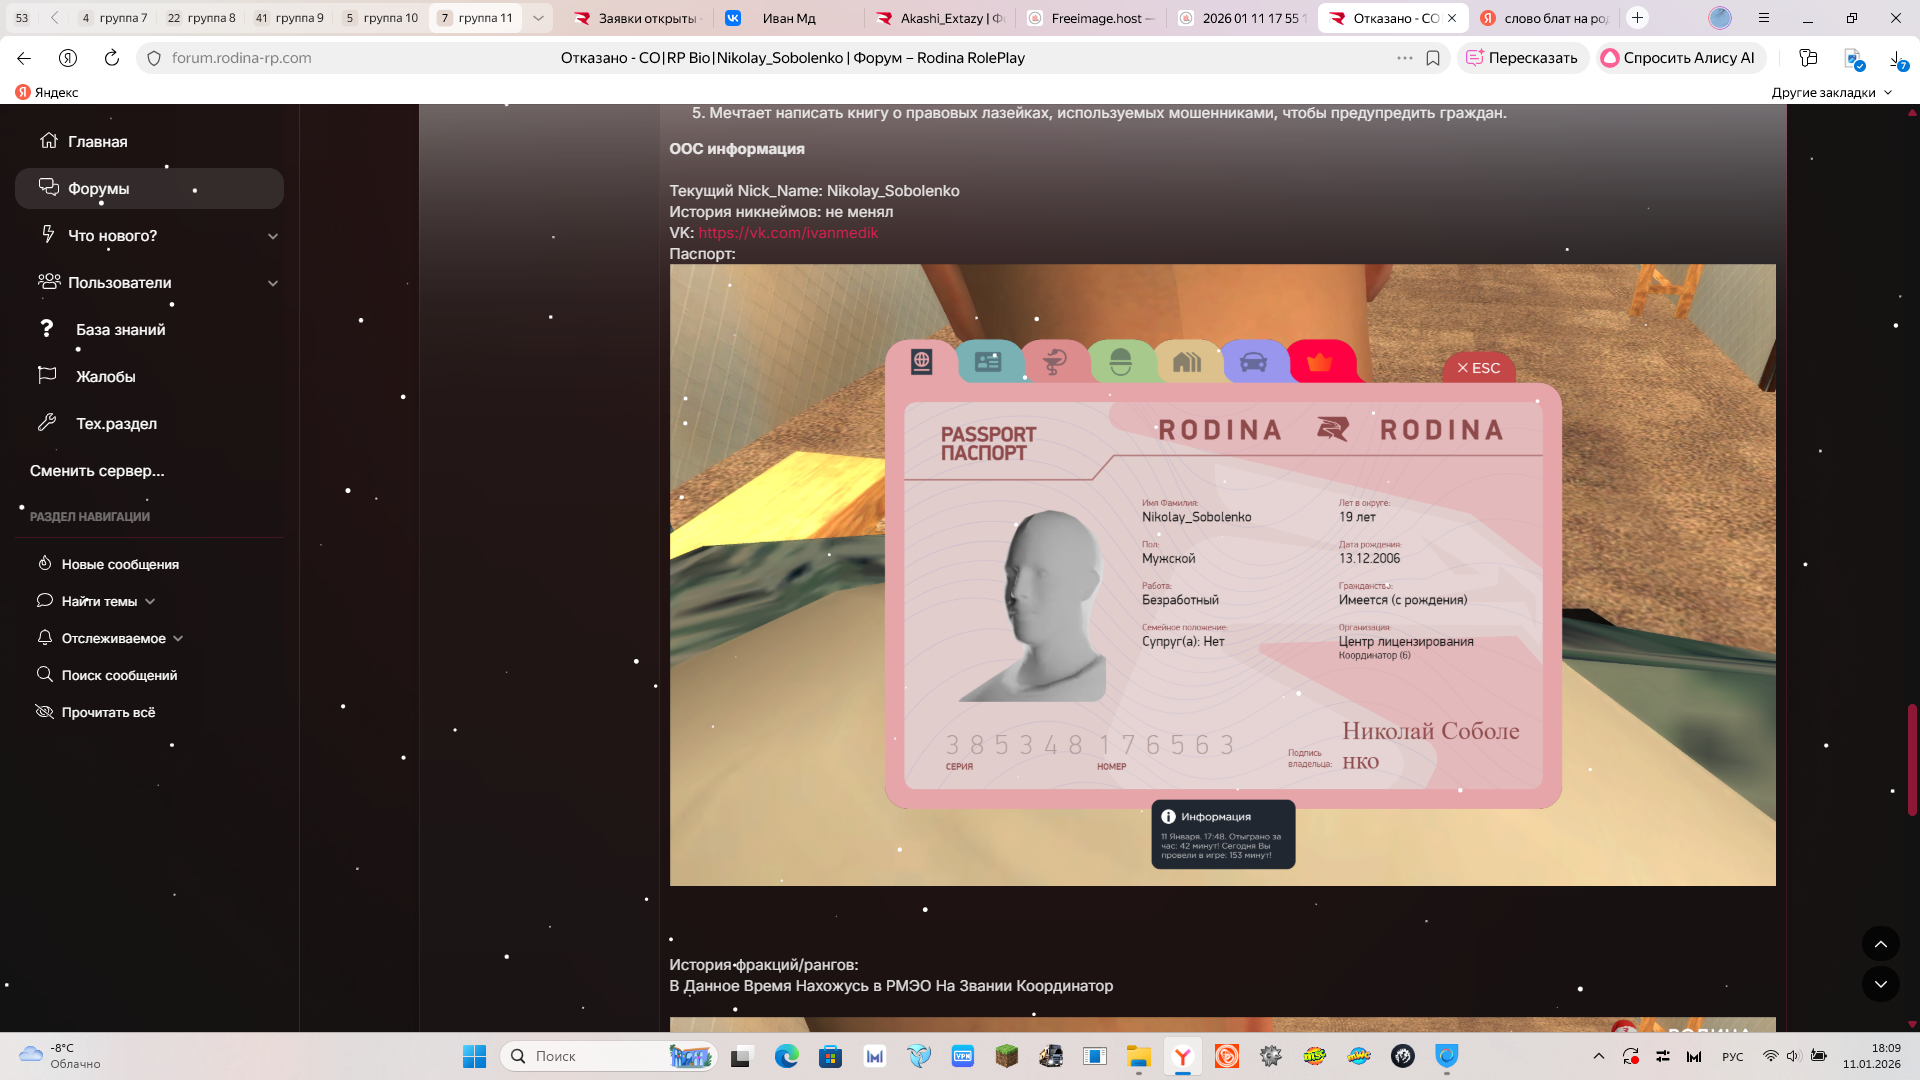This screenshot has width=1920, height=1080.
Task: Switch to группа 9 tab group
Action: pyautogui.click(x=290, y=18)
